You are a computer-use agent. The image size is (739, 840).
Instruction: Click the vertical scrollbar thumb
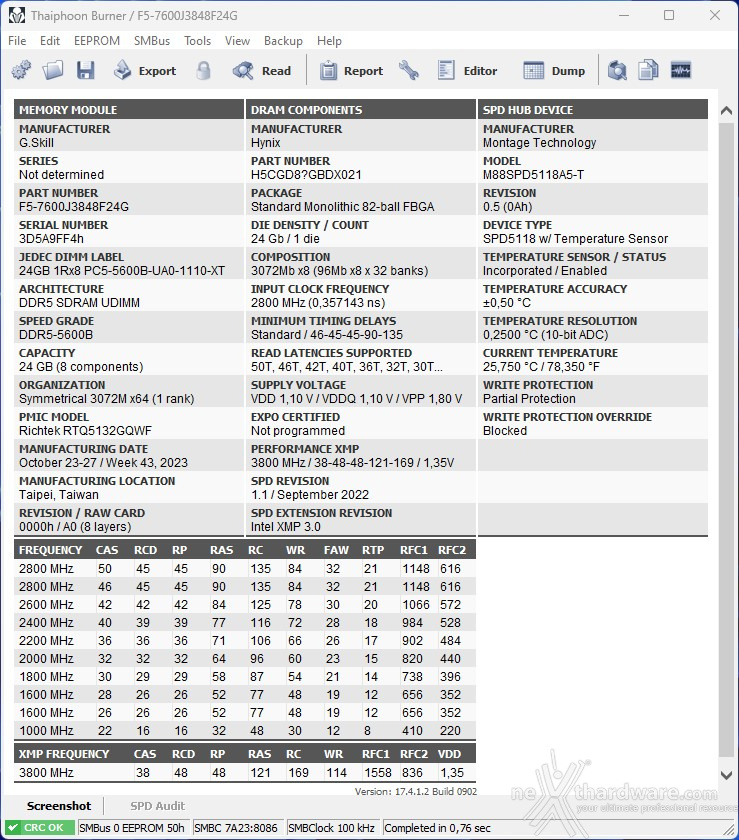pos(726,440)
